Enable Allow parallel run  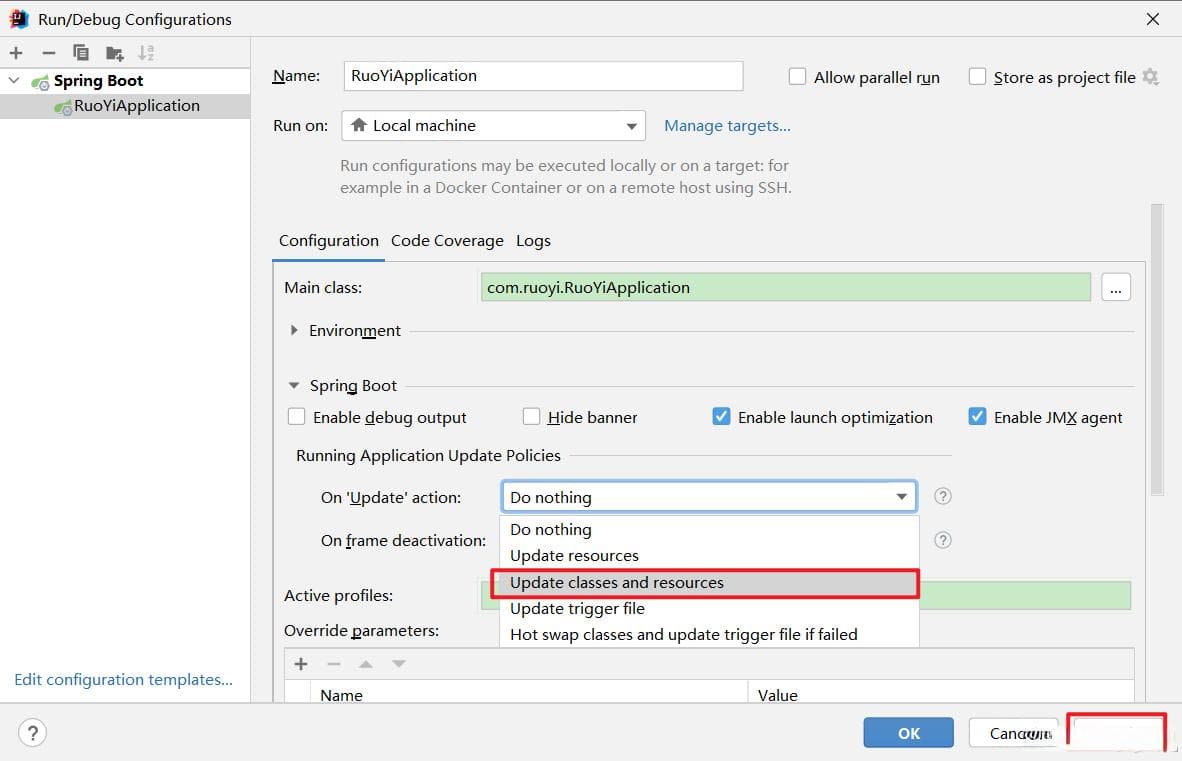797,77
